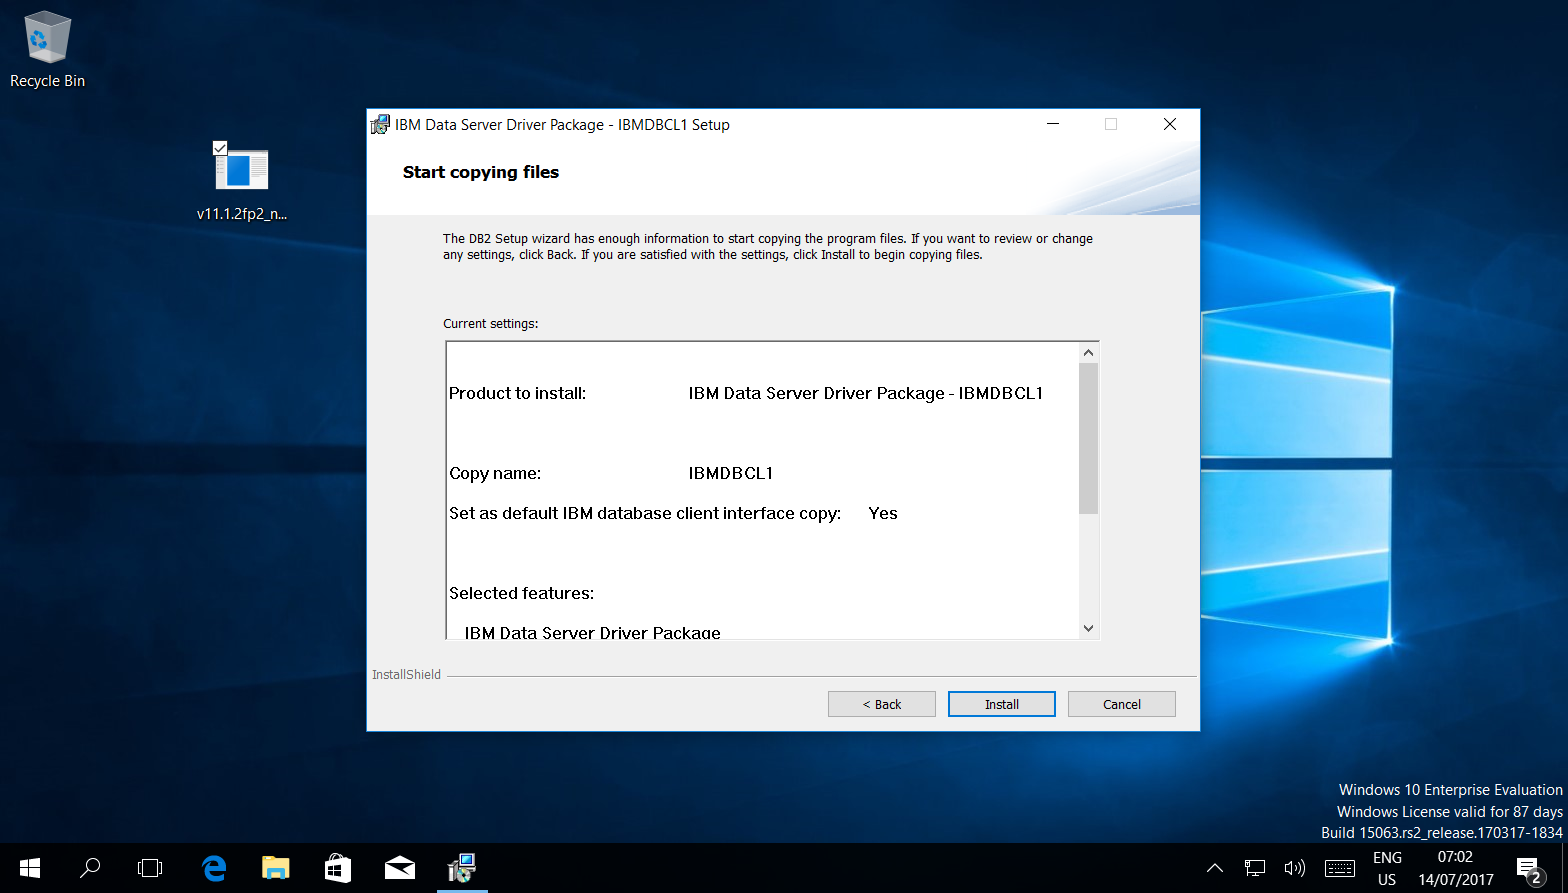
Task: Click 'Set as default IBM database client interface copy:'
Action: [x=645, y=514]
